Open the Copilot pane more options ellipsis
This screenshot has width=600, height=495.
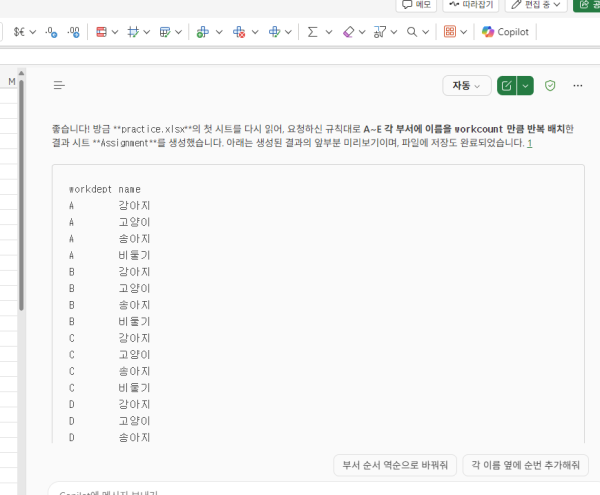coord(578,86)
